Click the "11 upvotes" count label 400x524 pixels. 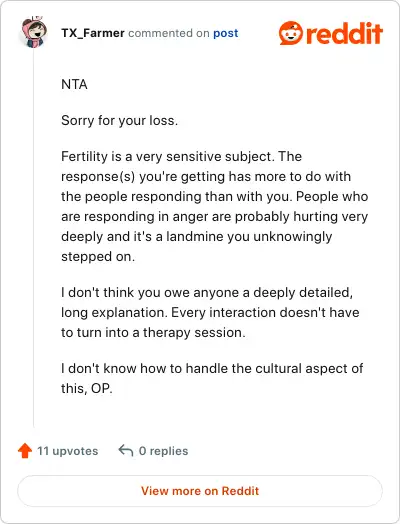68,451
